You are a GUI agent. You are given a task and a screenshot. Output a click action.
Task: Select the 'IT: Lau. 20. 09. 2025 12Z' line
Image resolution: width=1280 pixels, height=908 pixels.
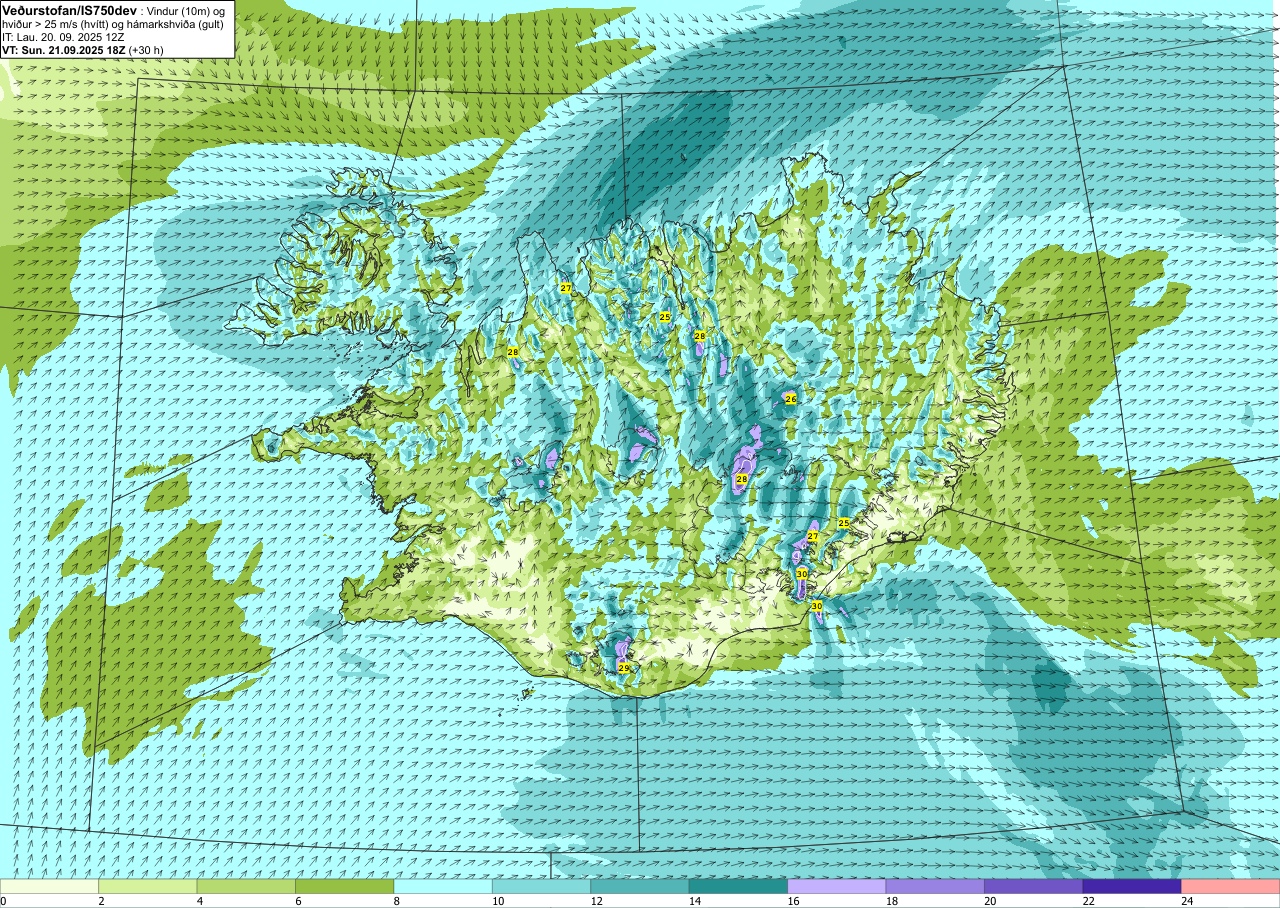coord(63,36)
